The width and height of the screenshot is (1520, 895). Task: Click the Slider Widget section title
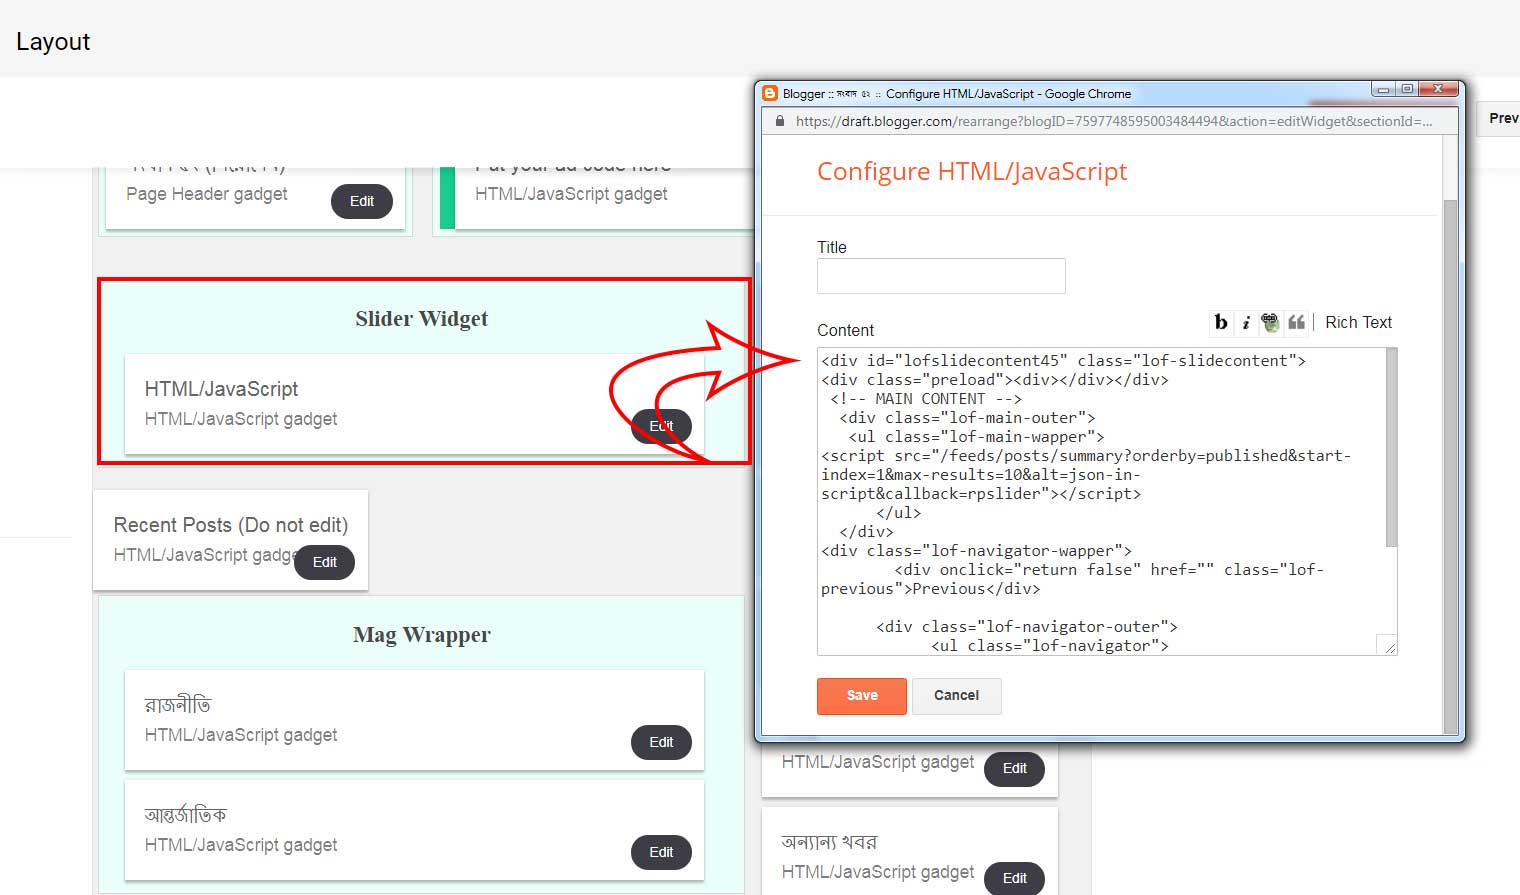[422, 319]
